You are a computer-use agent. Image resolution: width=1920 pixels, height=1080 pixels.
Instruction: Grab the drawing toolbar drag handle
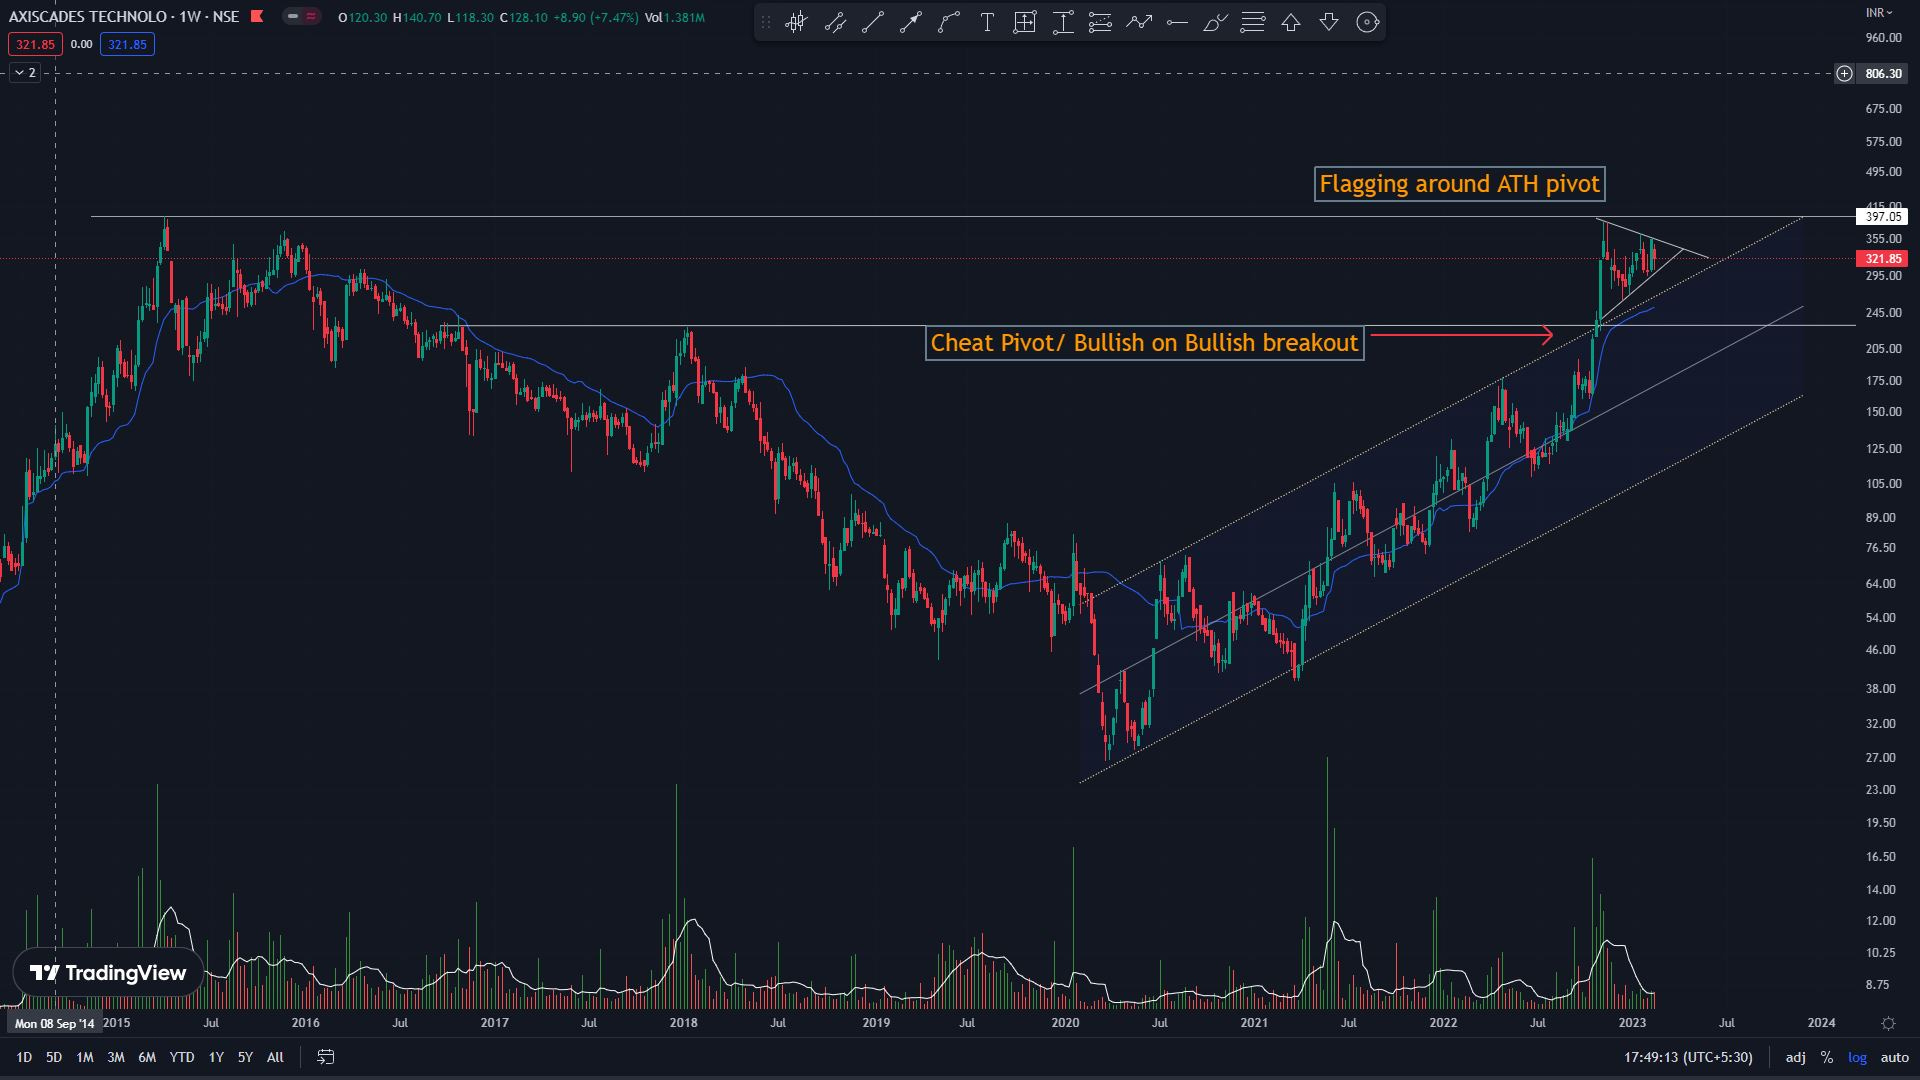tap(766, 22)
